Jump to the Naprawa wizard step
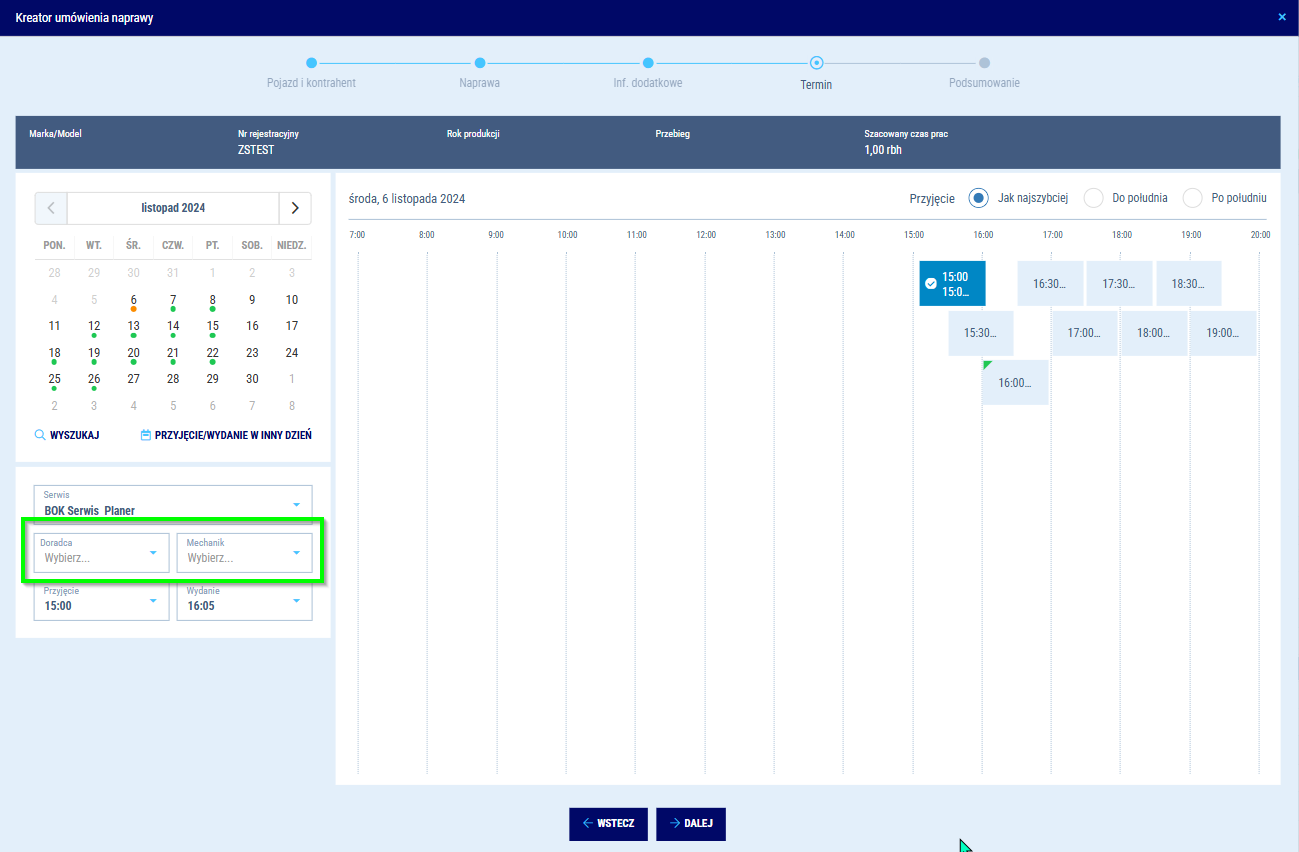This screenshot has width=1299, height=852. [x=480, y=62]
